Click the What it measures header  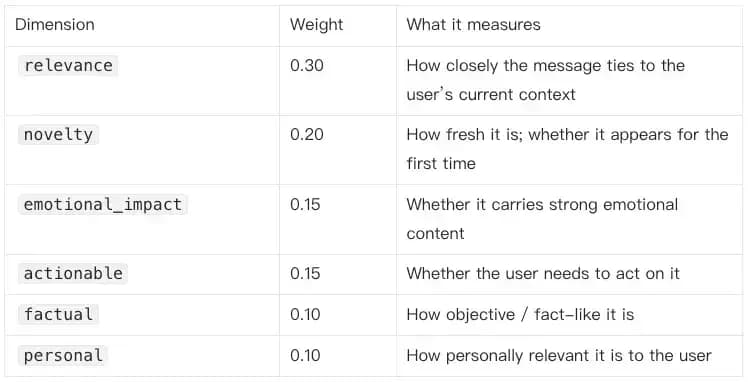pos(473,25)
